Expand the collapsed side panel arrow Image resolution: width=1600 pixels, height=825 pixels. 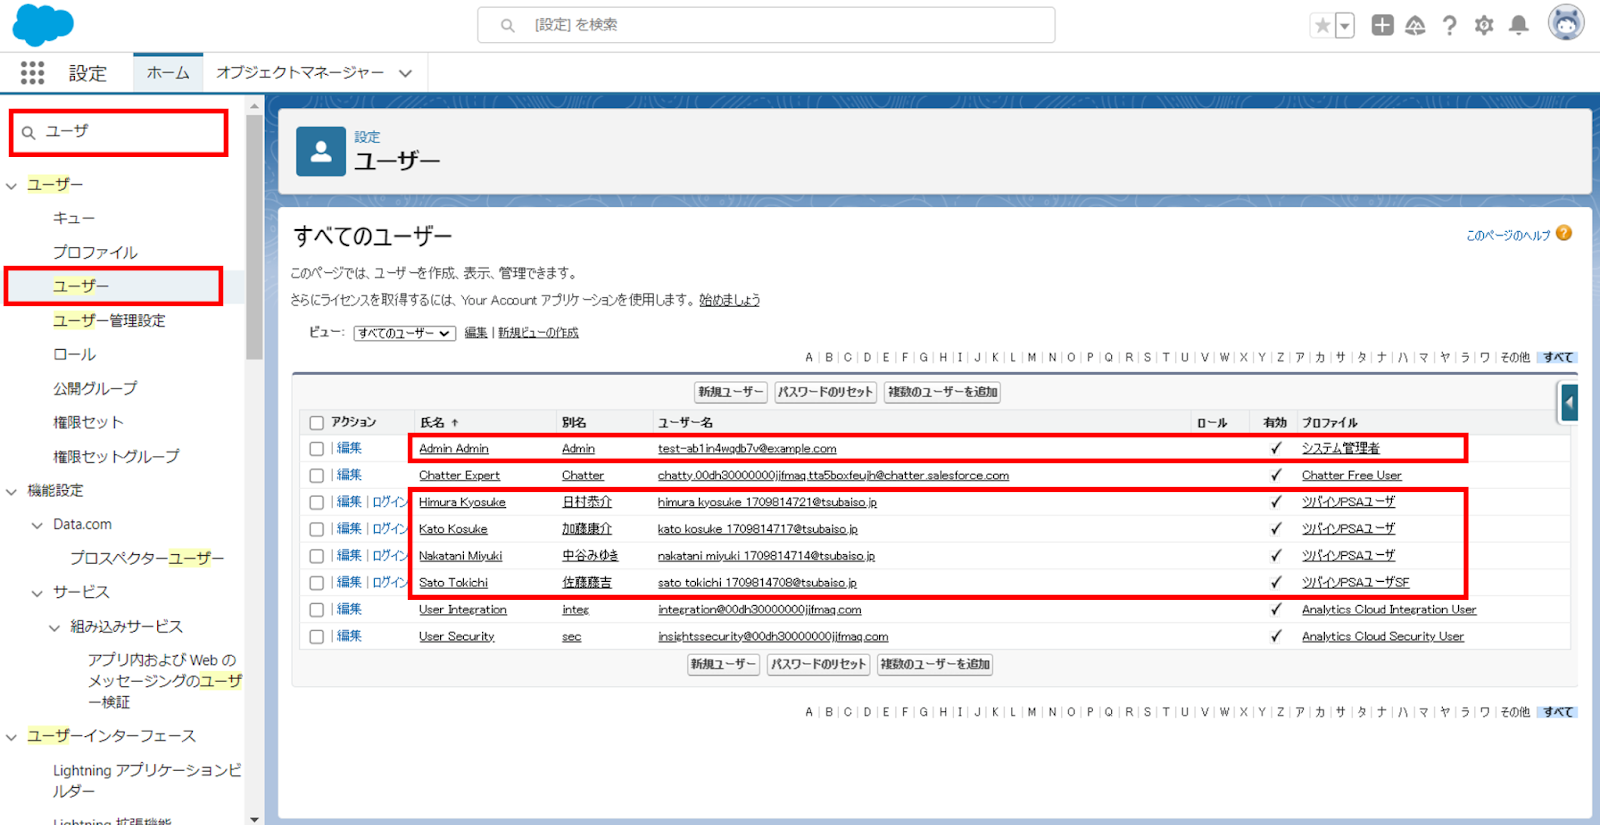click(1568, 403)
